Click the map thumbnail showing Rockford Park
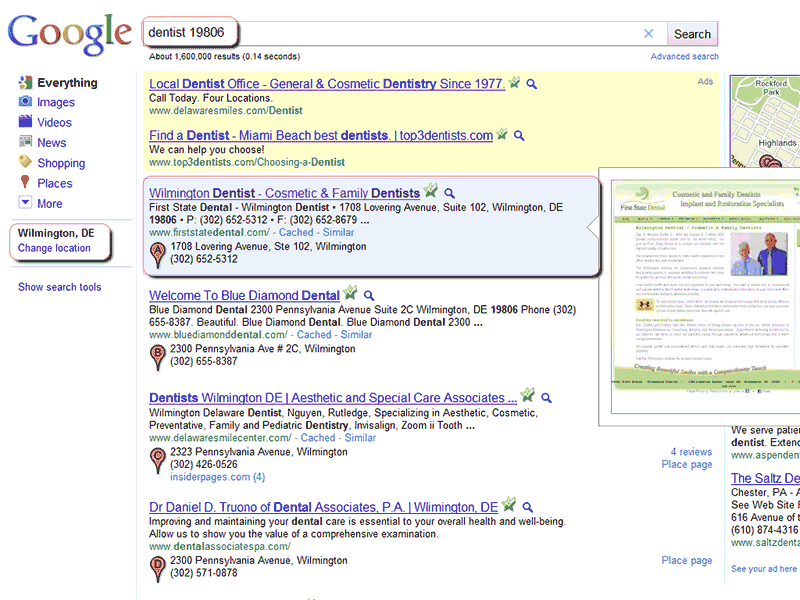The height and width of the screenshot is (600, 800). coord(765,121)
